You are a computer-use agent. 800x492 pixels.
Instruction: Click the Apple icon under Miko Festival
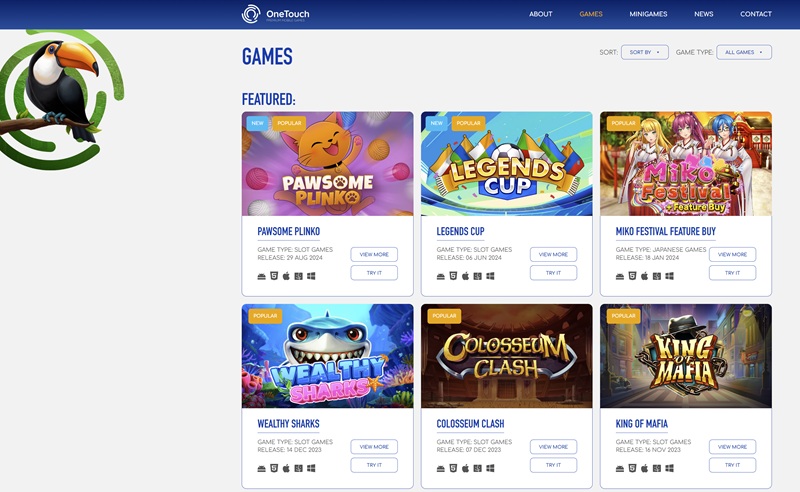[x=644, y=276]
